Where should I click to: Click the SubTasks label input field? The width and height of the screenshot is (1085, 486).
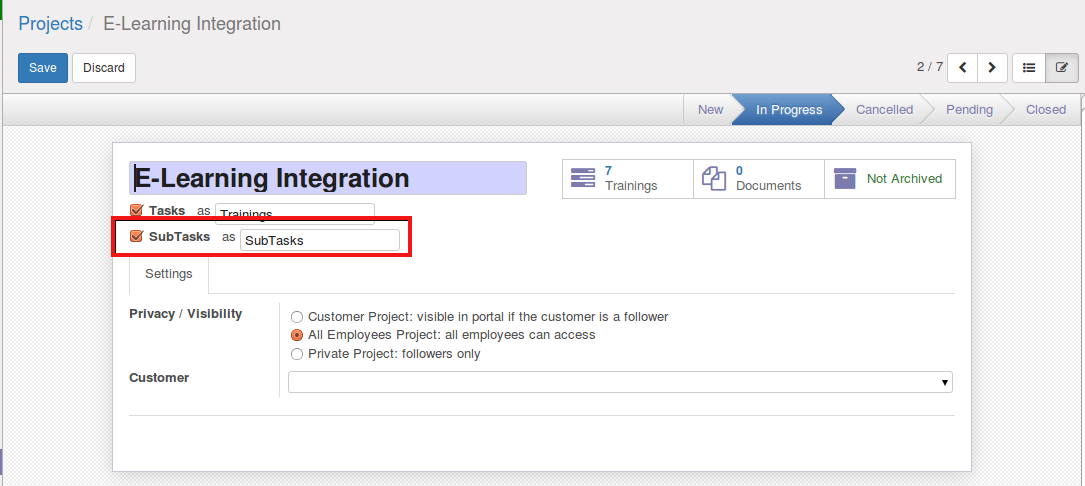319,240
